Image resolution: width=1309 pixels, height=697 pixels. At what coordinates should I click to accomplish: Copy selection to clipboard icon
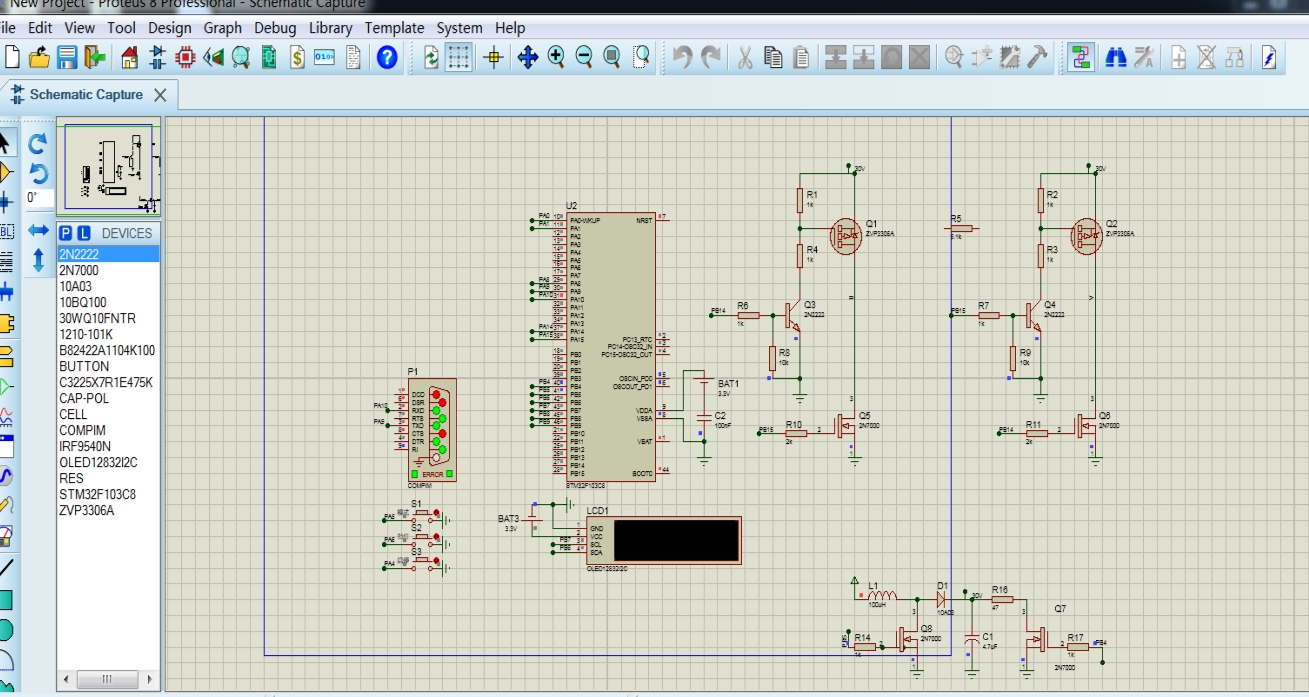click(773, 57)
